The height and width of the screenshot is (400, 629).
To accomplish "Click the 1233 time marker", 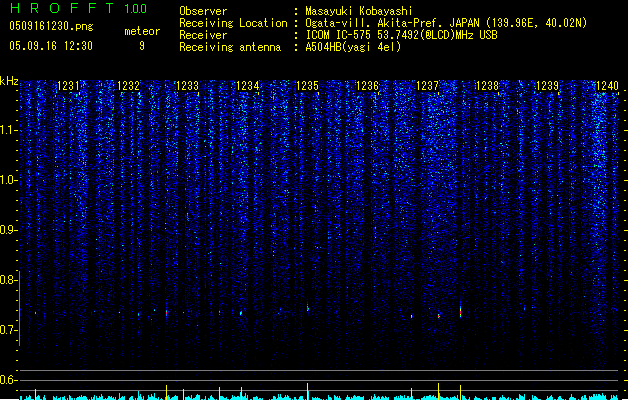I will pyautogui.click(x=188, y=86).
